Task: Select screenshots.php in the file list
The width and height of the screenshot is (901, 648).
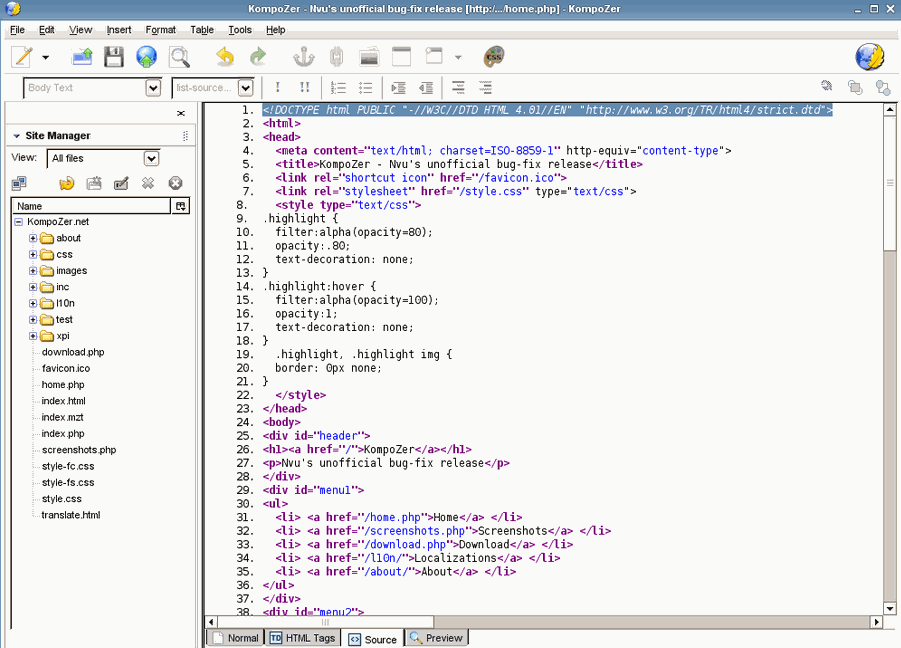Action: pos(79,450)
